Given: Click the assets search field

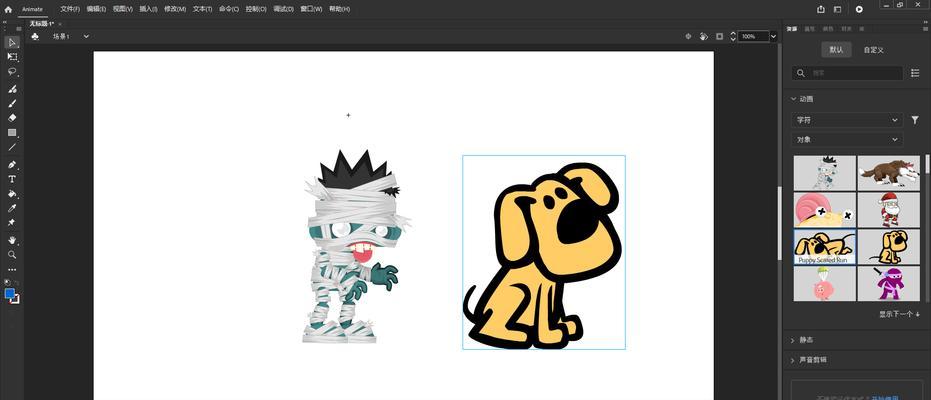Looking at the screenshot, I should click(x=847, y=72).
